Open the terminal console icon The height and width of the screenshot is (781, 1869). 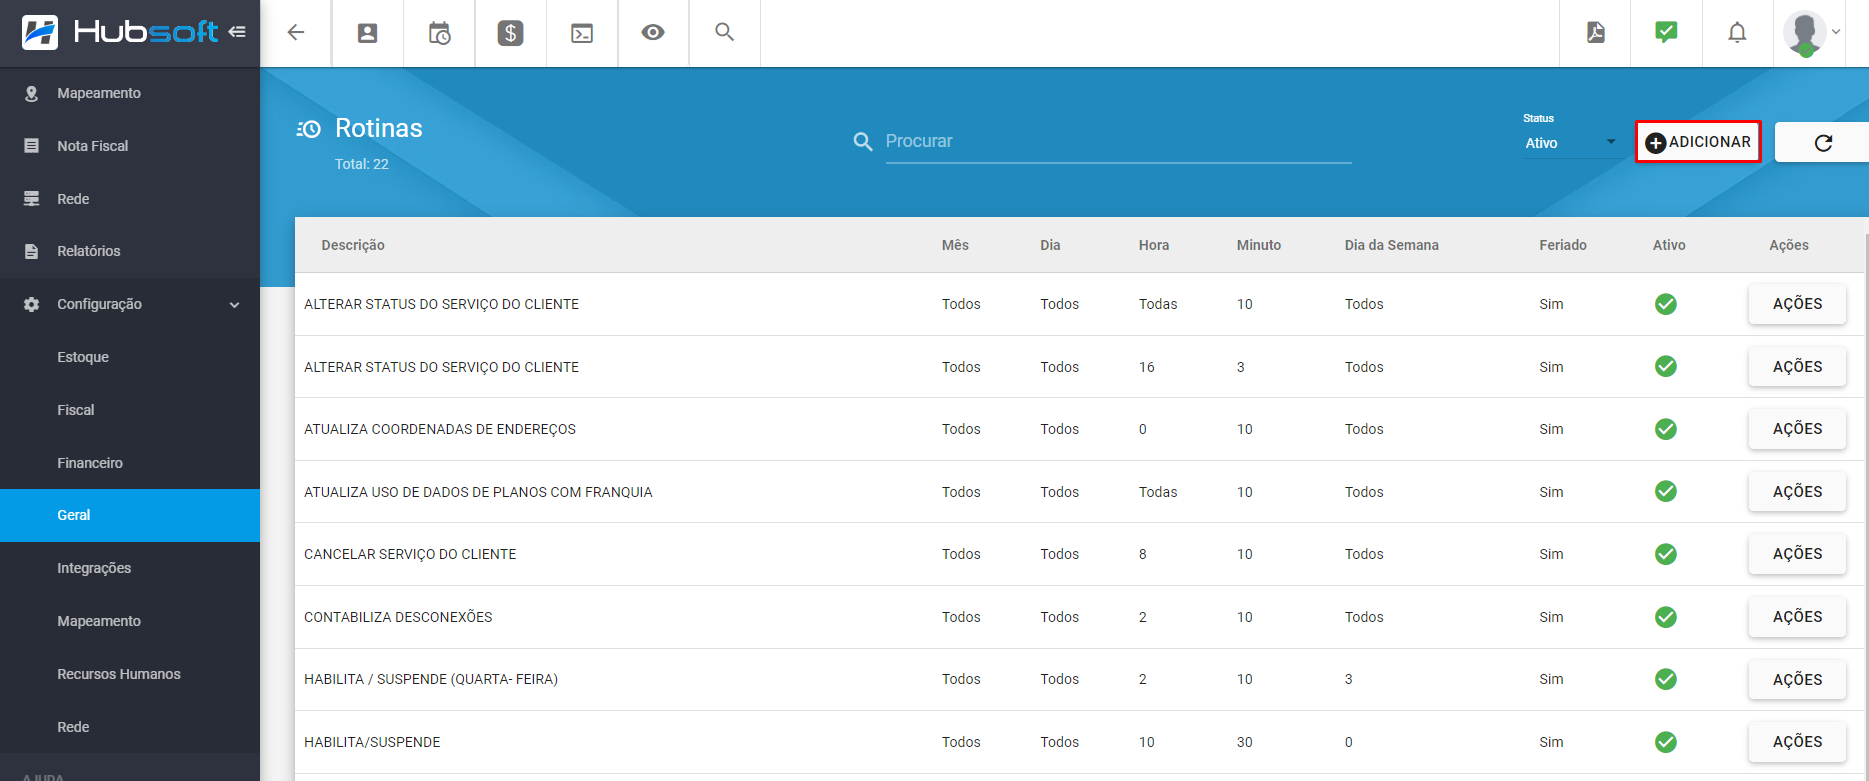click(x=582, y=33)
